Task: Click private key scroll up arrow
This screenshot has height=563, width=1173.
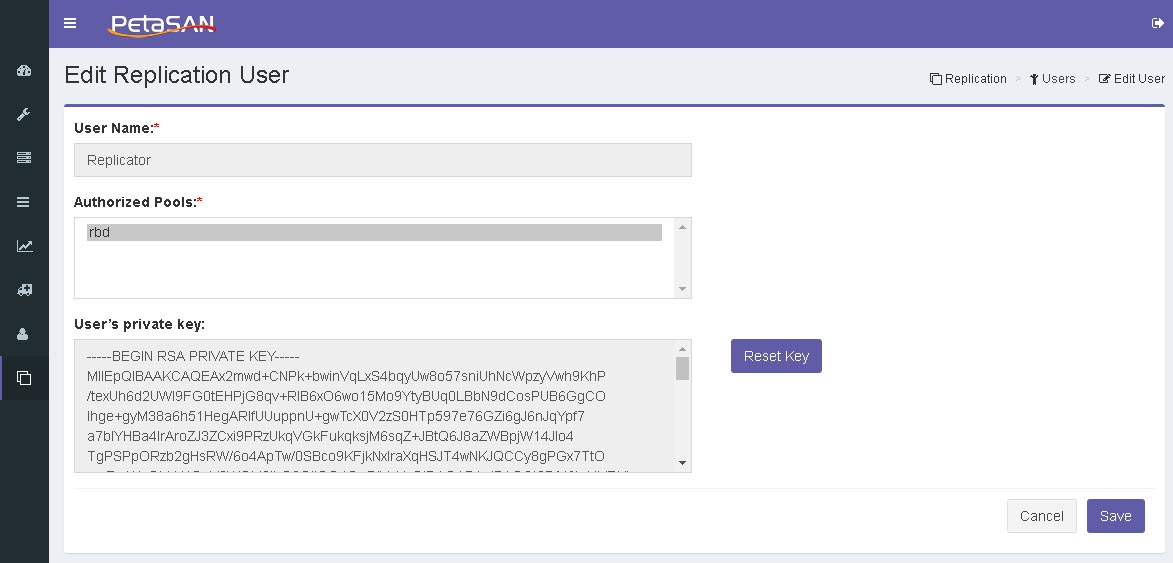Action: (682, 349)
